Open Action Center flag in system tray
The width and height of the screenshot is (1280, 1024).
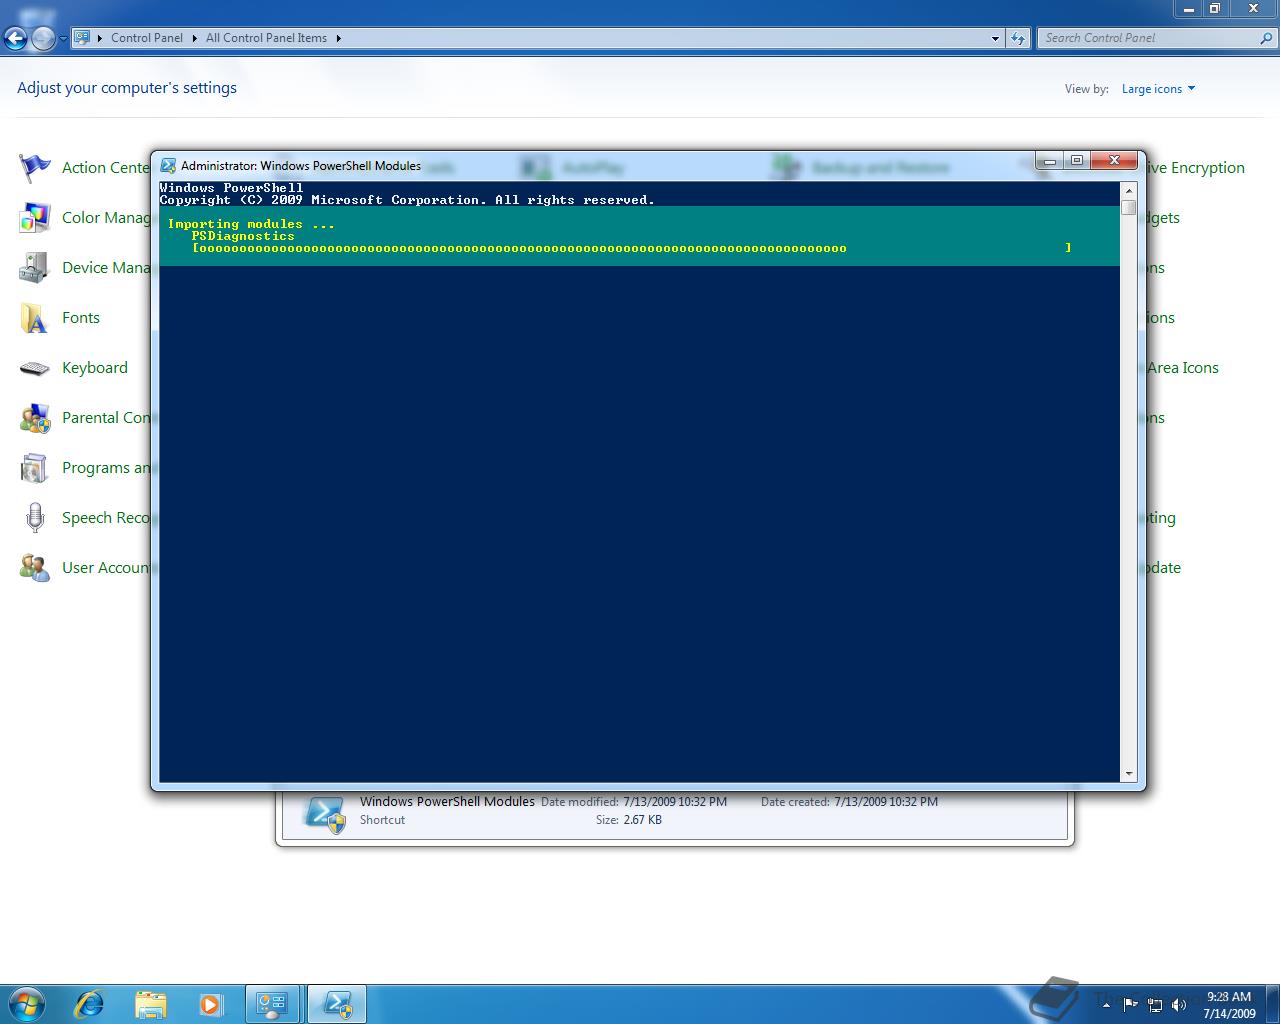coord(1130,1005)
